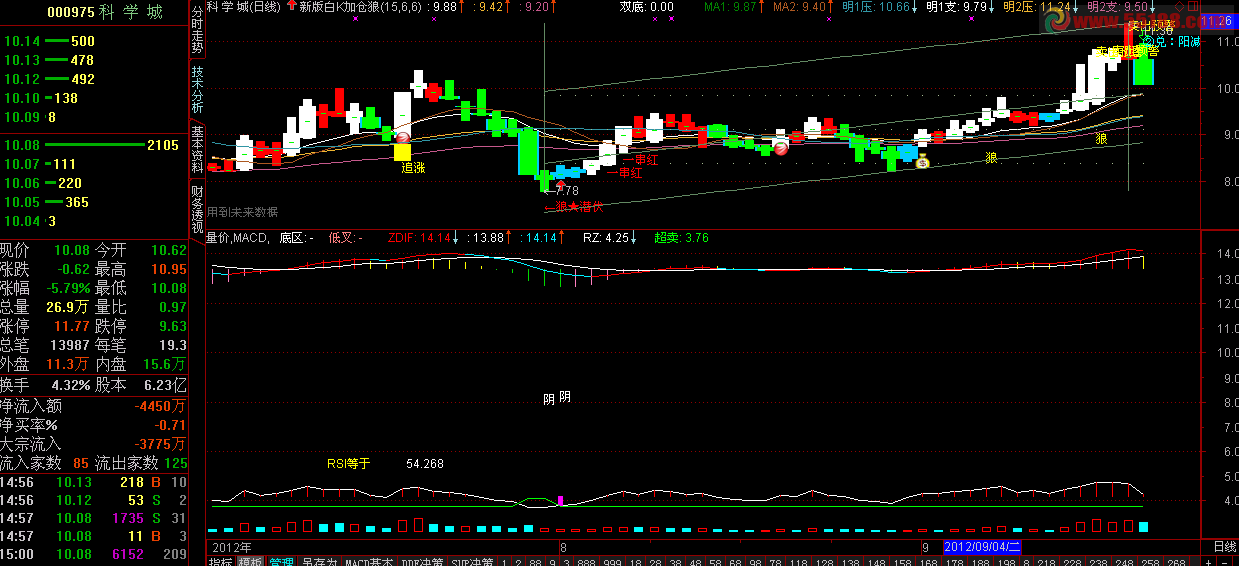This screenshot has height=566, width=1239.
Task: Click the 用到未来数据 notice text
Action: (x=242, y=212)
